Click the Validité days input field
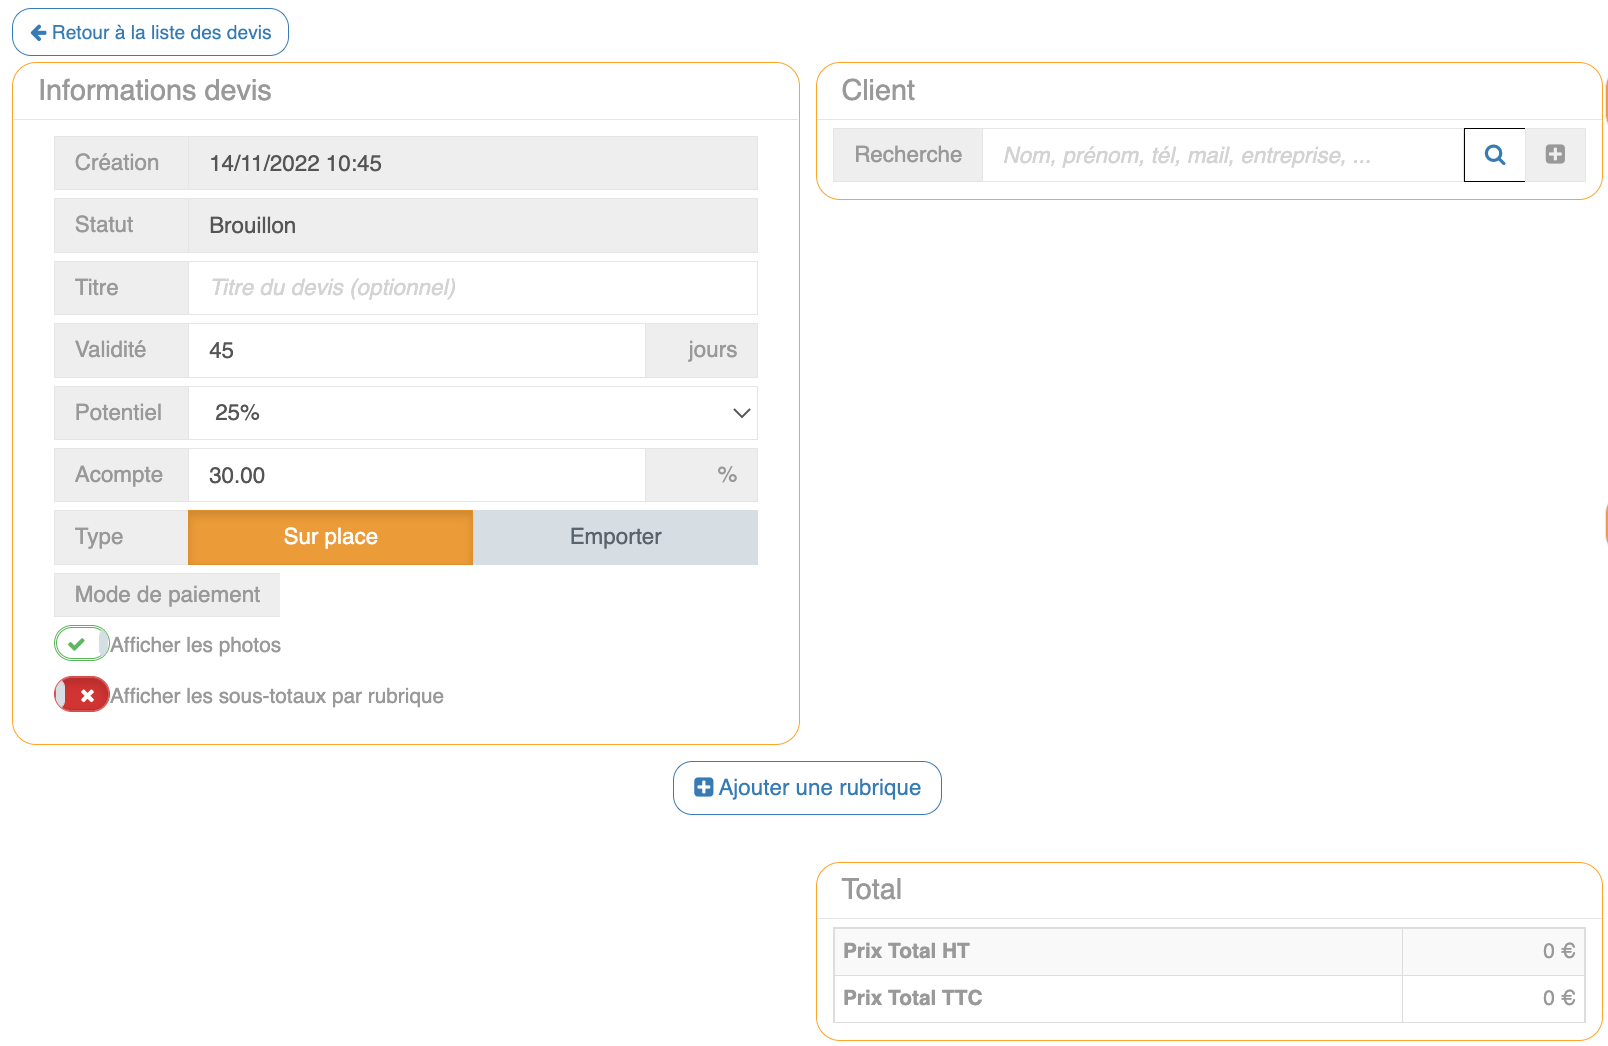The height and width of the screenshot is (1046, 1608). point(416,351)
